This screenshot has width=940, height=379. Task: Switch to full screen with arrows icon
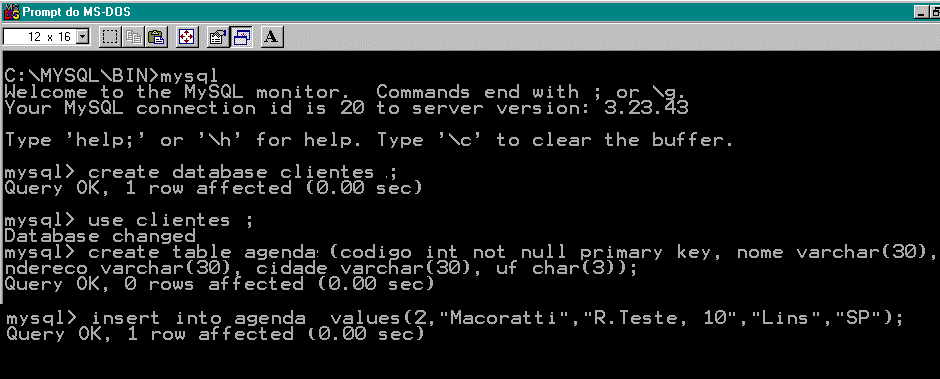pos(187,37)
